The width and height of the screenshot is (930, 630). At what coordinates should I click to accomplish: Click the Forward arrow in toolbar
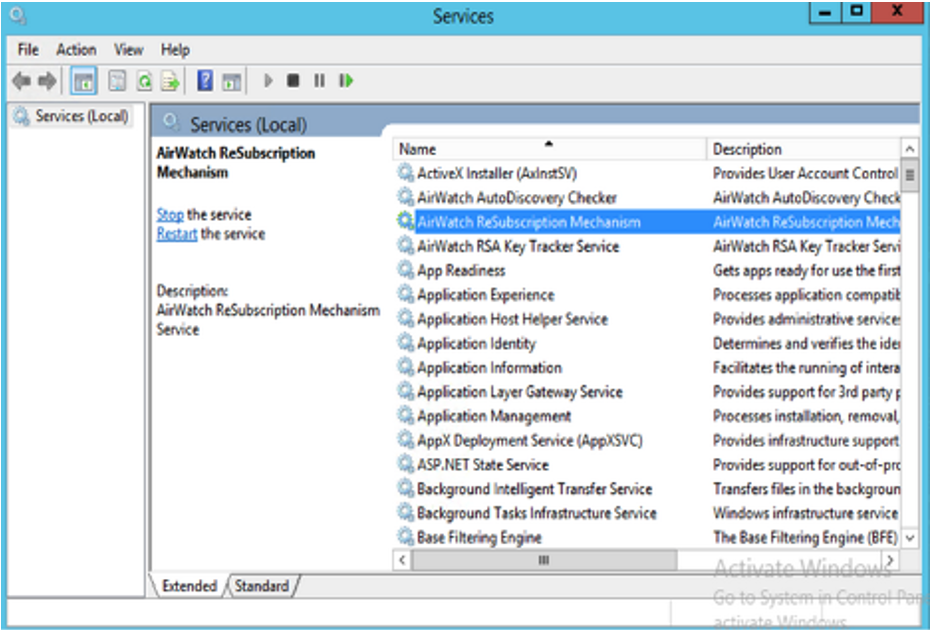coord(46,81)
